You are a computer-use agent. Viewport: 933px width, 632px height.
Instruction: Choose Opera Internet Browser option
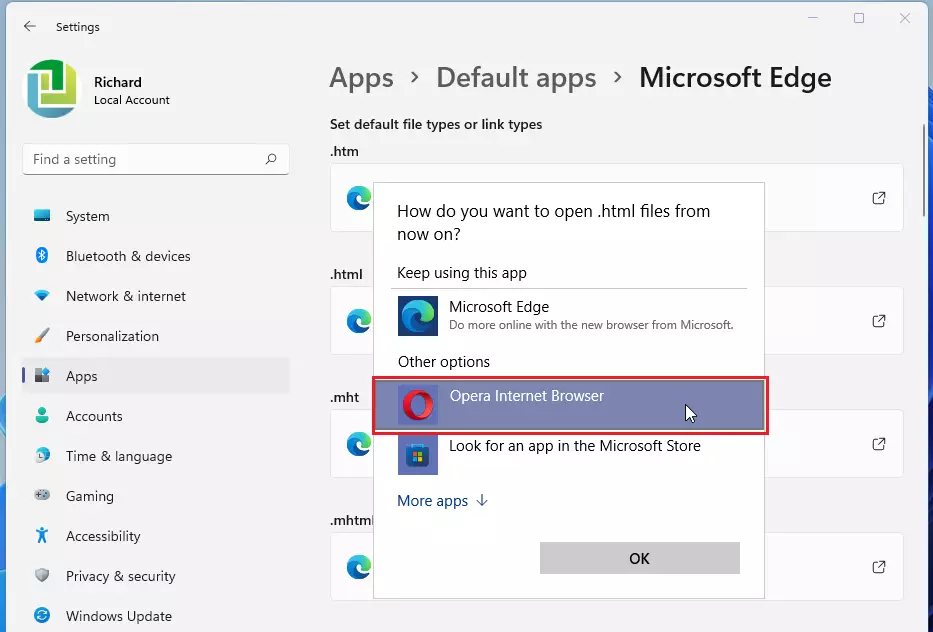pos(570,405)
